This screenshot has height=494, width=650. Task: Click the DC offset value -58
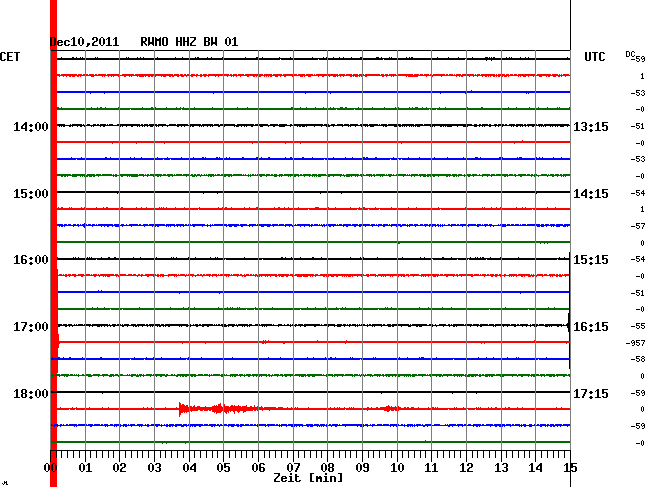(x=638, y=359)
